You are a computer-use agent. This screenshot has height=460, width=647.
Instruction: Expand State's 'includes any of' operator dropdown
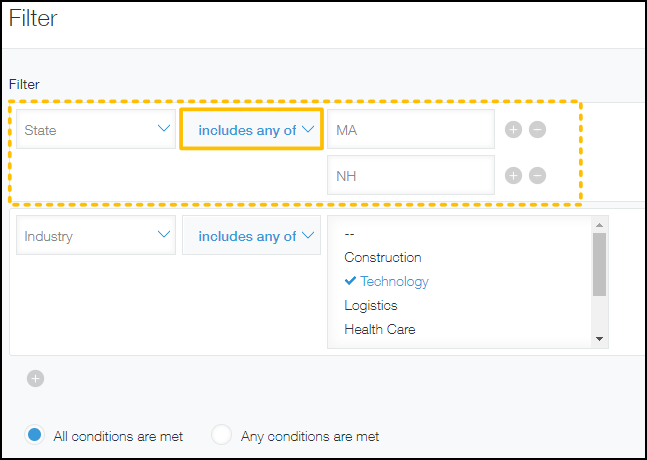(x=252, y=130)
